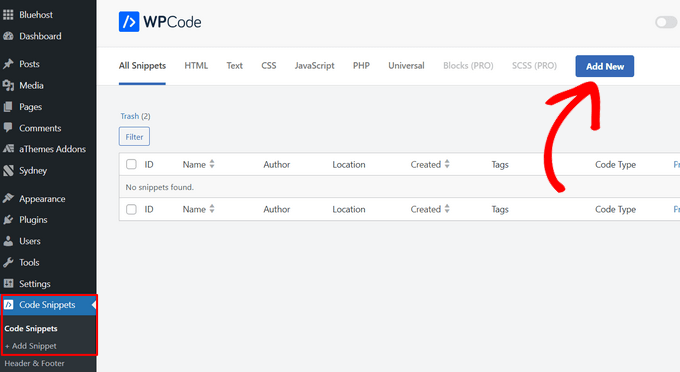Viewport: 680px width, 372px height.
Task: Toggle the switch in the WPCode header
Action: point(666,22)
